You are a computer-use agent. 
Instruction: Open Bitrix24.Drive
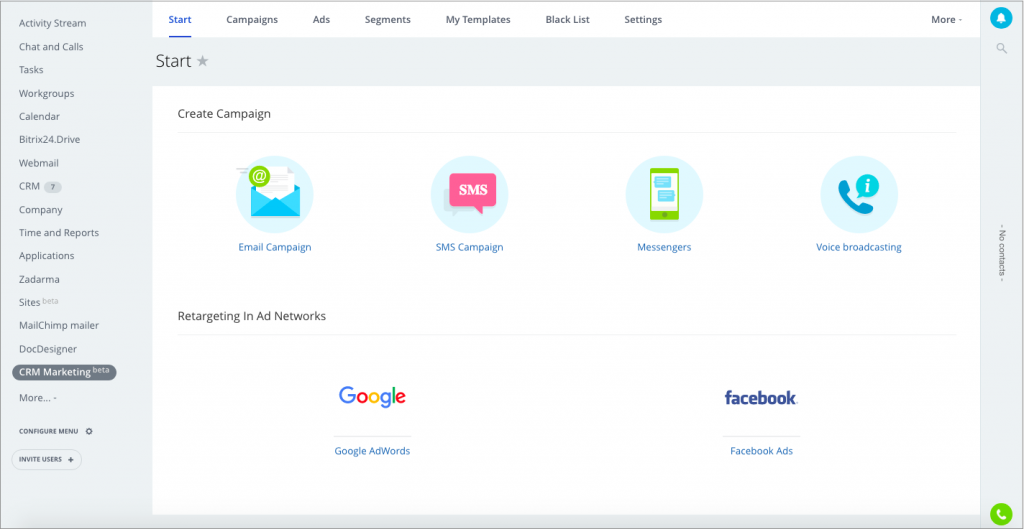click(50, 140)
